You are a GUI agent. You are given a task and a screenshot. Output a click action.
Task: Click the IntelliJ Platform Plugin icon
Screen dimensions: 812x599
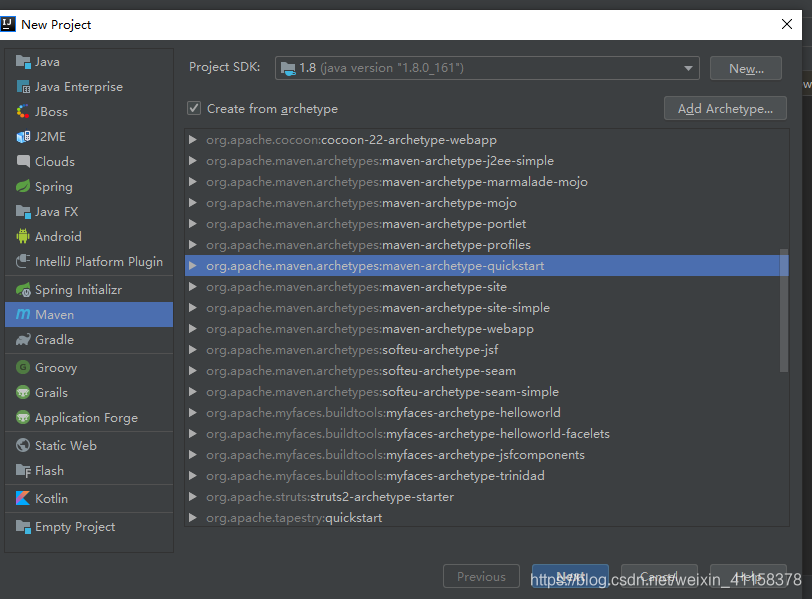point(23,261)
